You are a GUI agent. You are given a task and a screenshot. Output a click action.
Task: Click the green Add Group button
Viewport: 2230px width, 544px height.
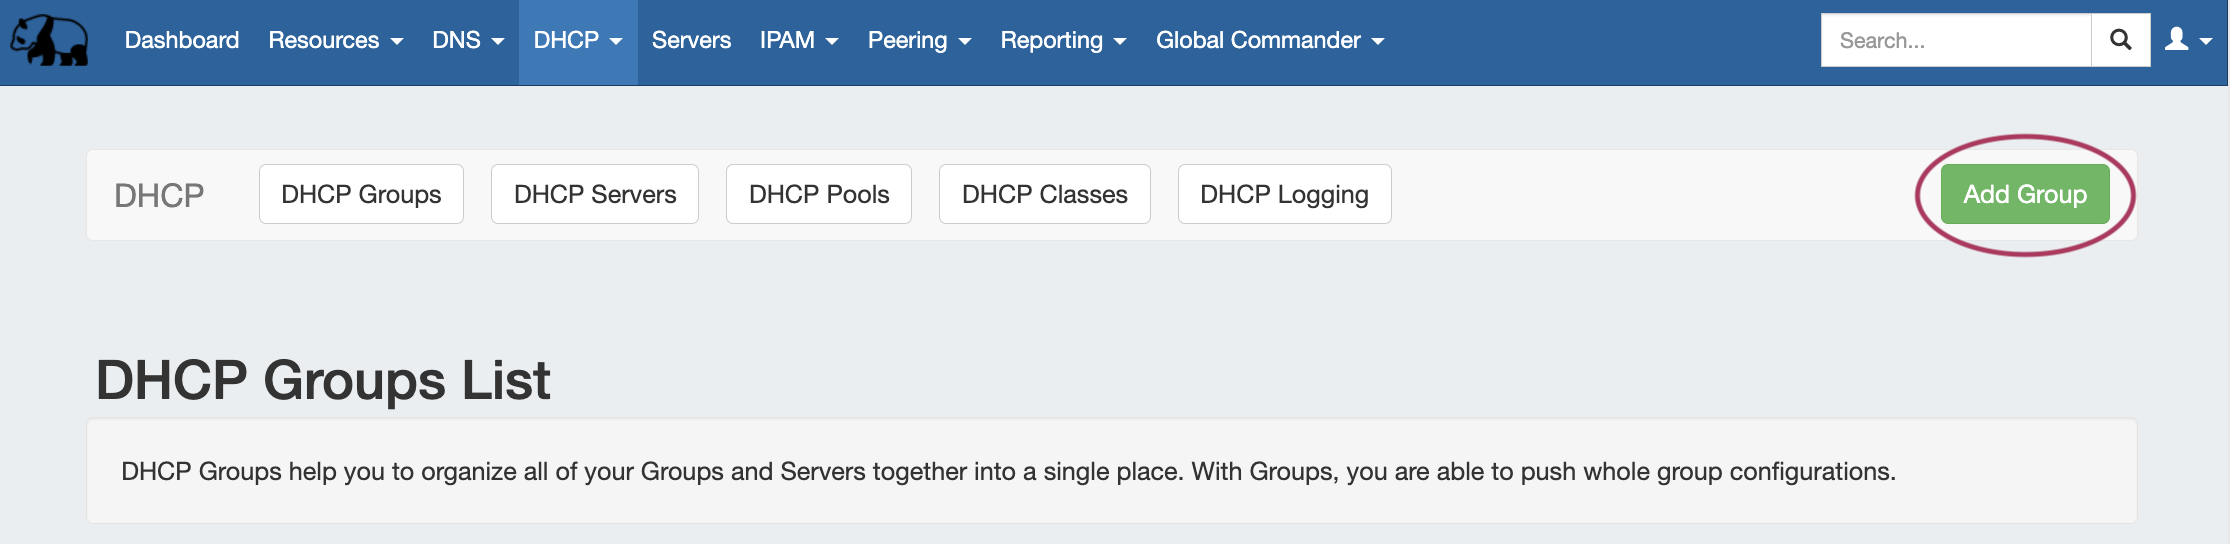[x=2024, y=194]
